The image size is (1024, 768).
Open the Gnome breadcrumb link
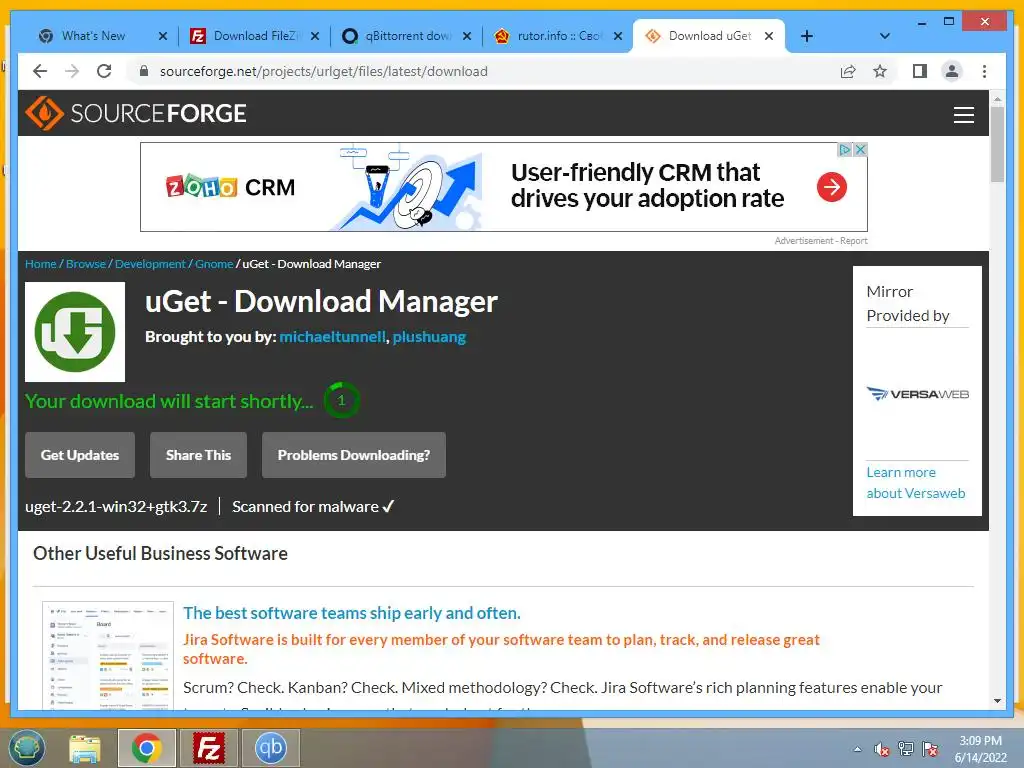click(214, 264)
